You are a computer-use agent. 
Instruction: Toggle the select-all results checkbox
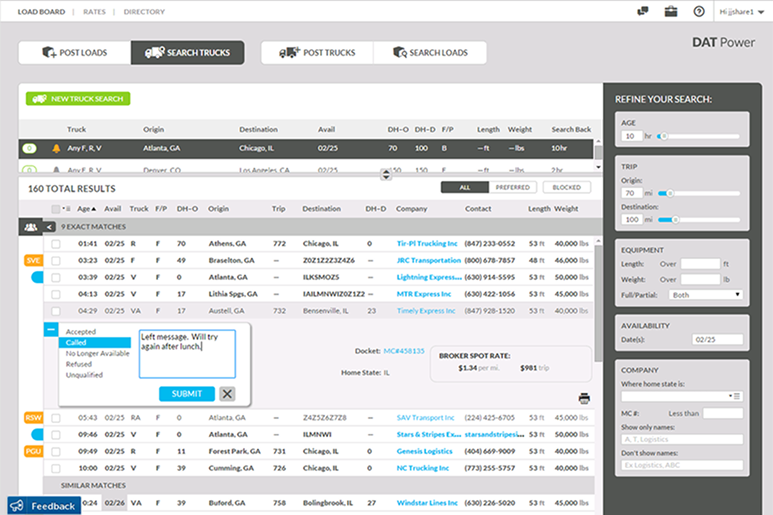click(x=56, y=209)
